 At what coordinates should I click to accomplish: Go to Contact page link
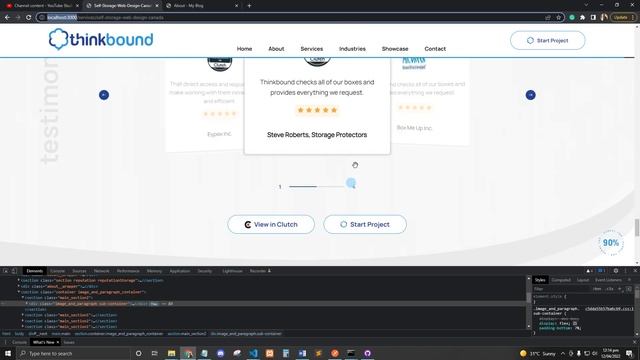tap(435, 49)
